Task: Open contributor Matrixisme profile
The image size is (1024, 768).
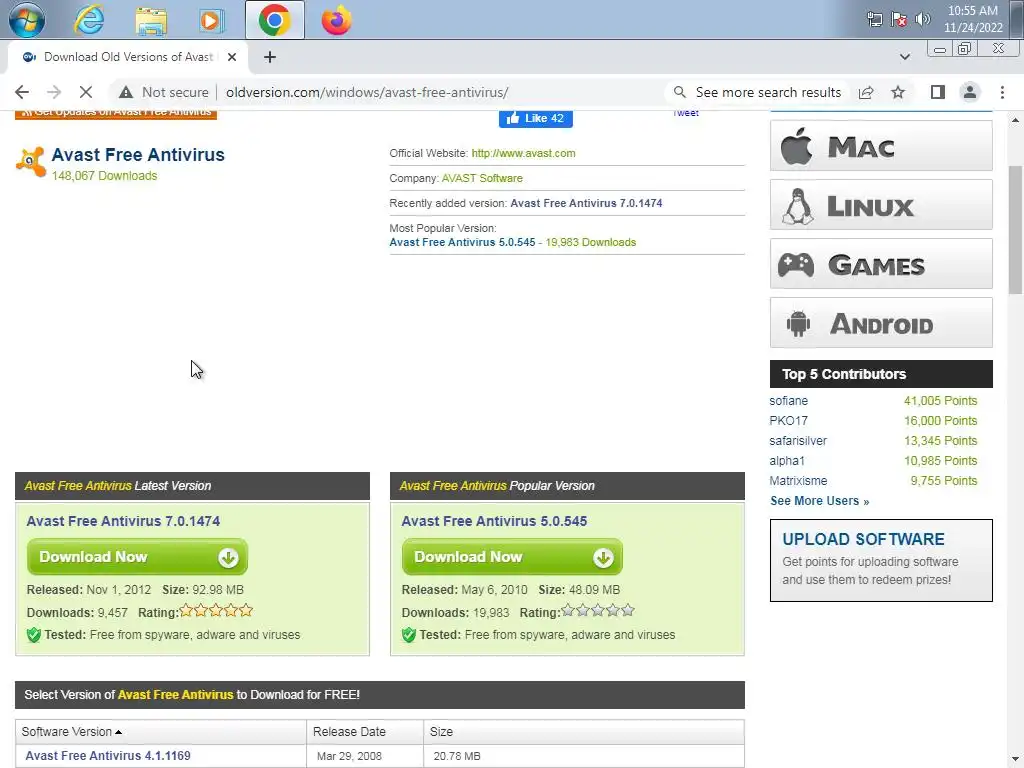Action: tap(798, 481)
